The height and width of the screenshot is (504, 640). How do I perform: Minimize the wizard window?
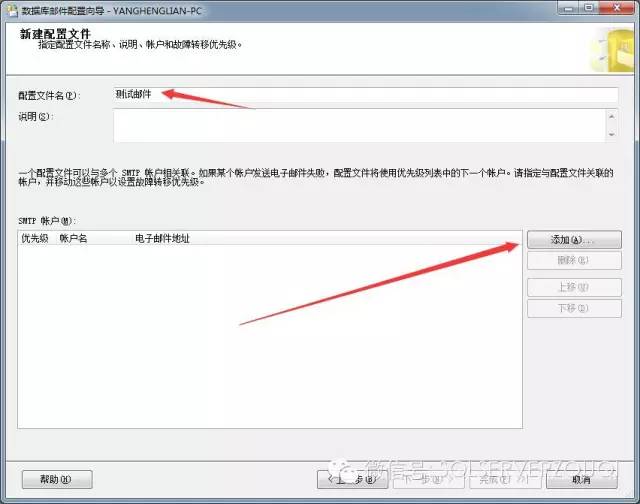tap(569, 8)
